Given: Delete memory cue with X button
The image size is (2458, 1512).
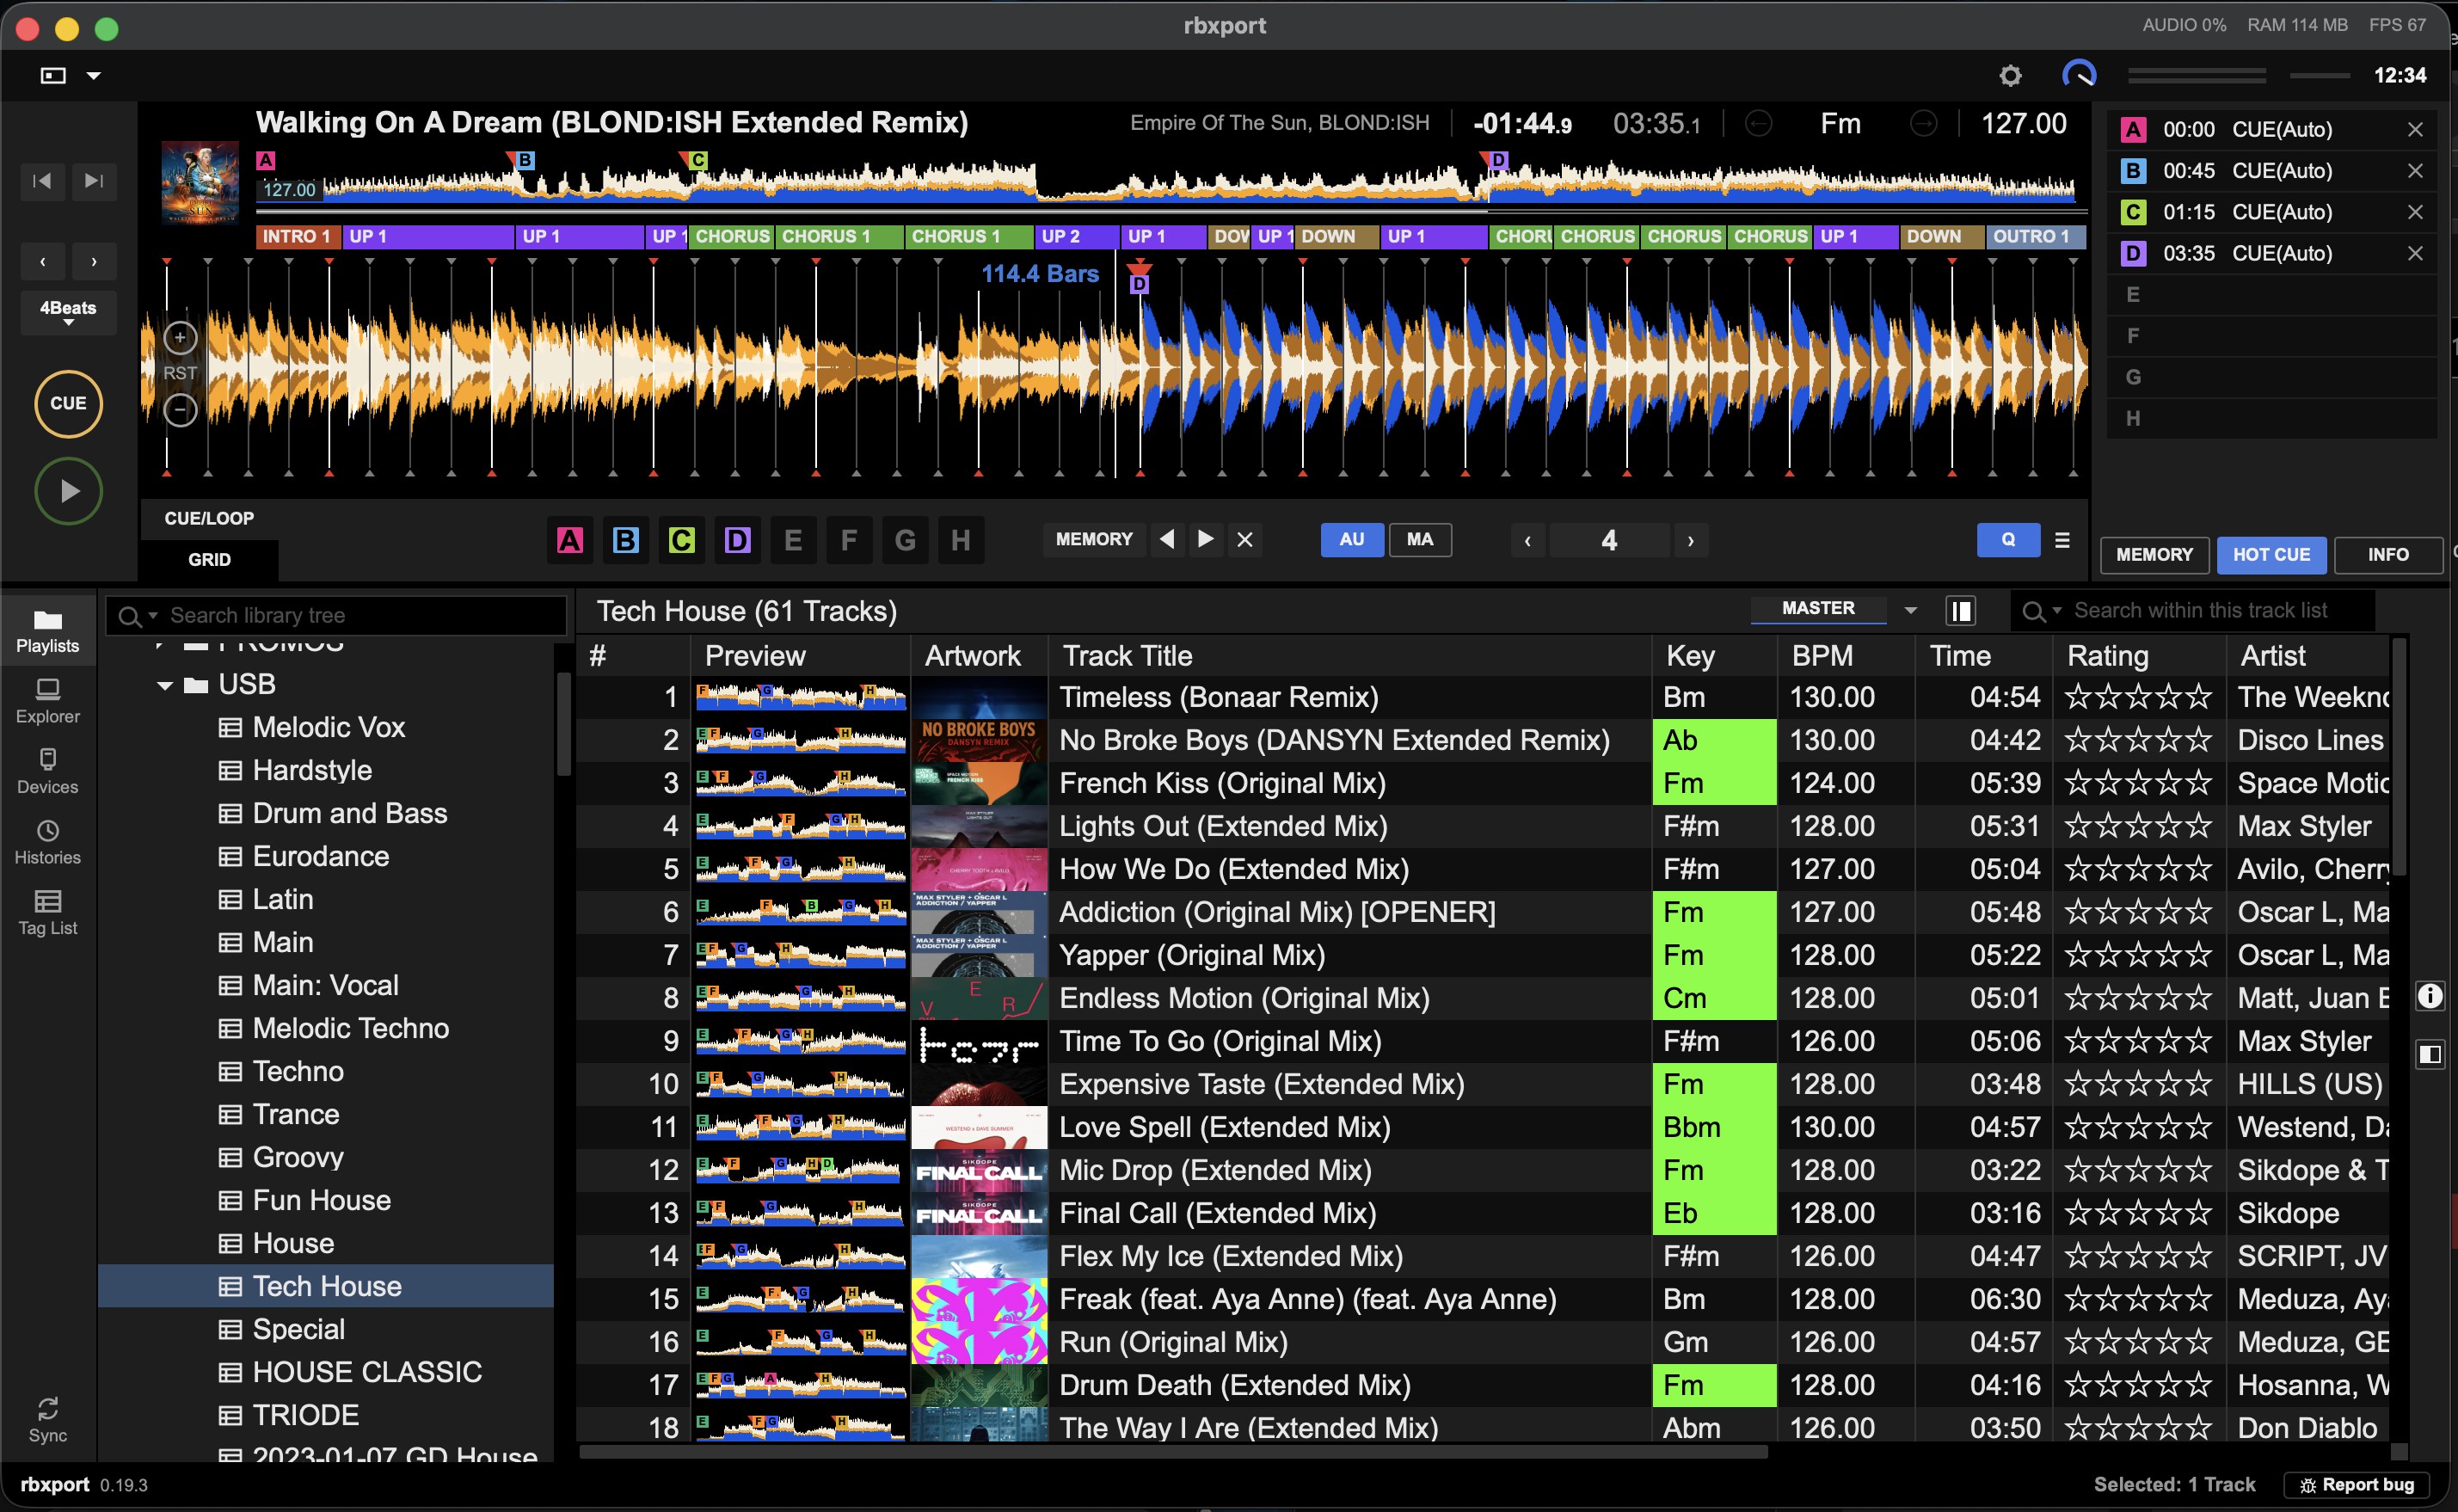Looking at the screenshot, I should tap(1245, 540).
